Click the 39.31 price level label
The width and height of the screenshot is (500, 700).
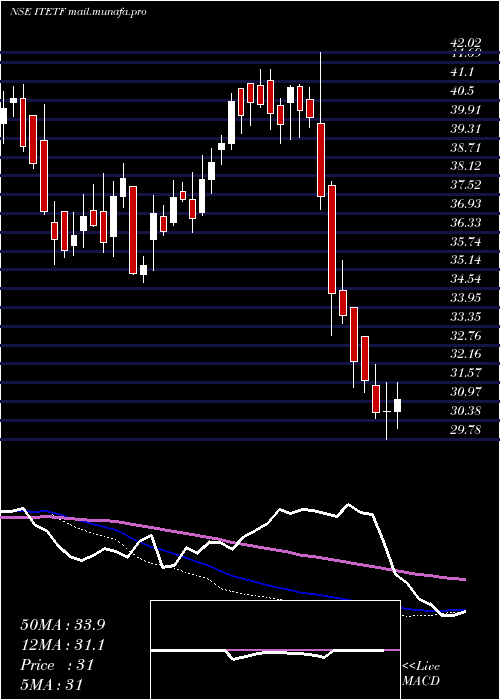466,129
